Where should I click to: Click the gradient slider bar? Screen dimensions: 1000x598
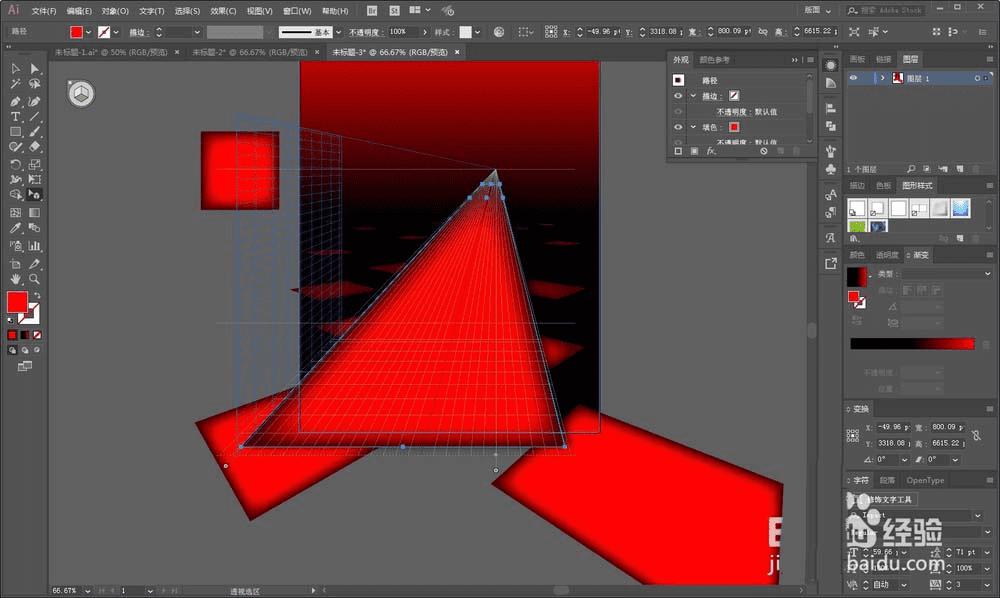[x=912, y=344]
